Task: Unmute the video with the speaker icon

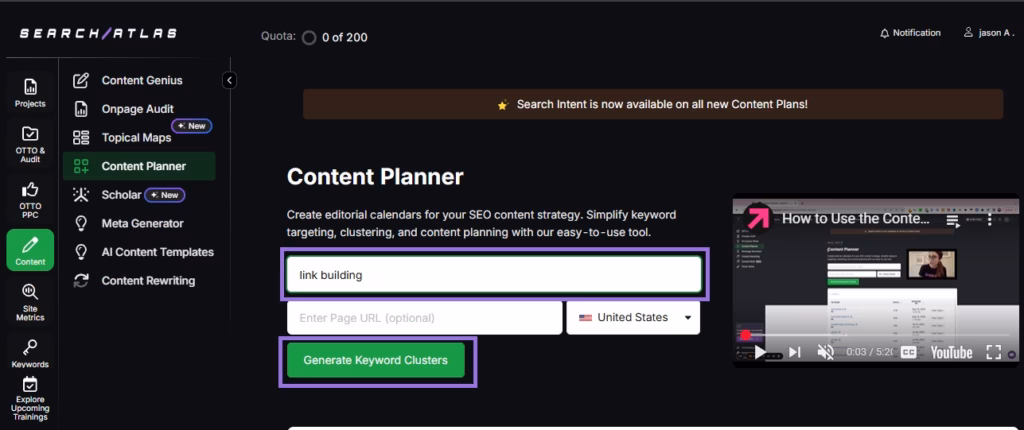Action: (x=826, y=352)
